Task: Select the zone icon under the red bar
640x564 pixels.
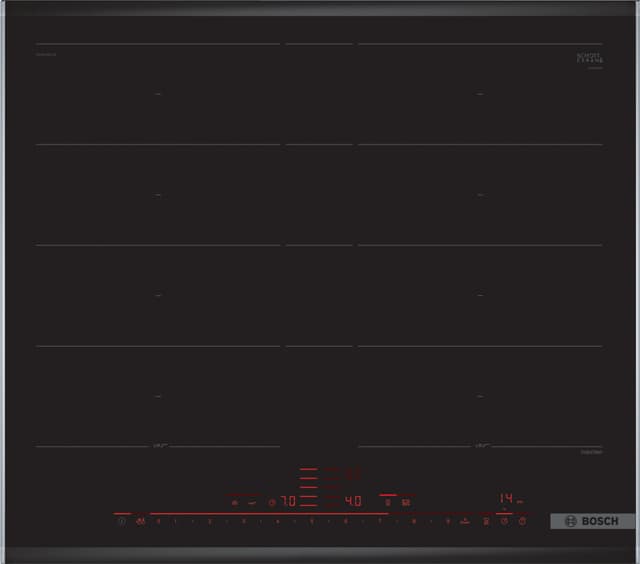Action: point(388,502)
